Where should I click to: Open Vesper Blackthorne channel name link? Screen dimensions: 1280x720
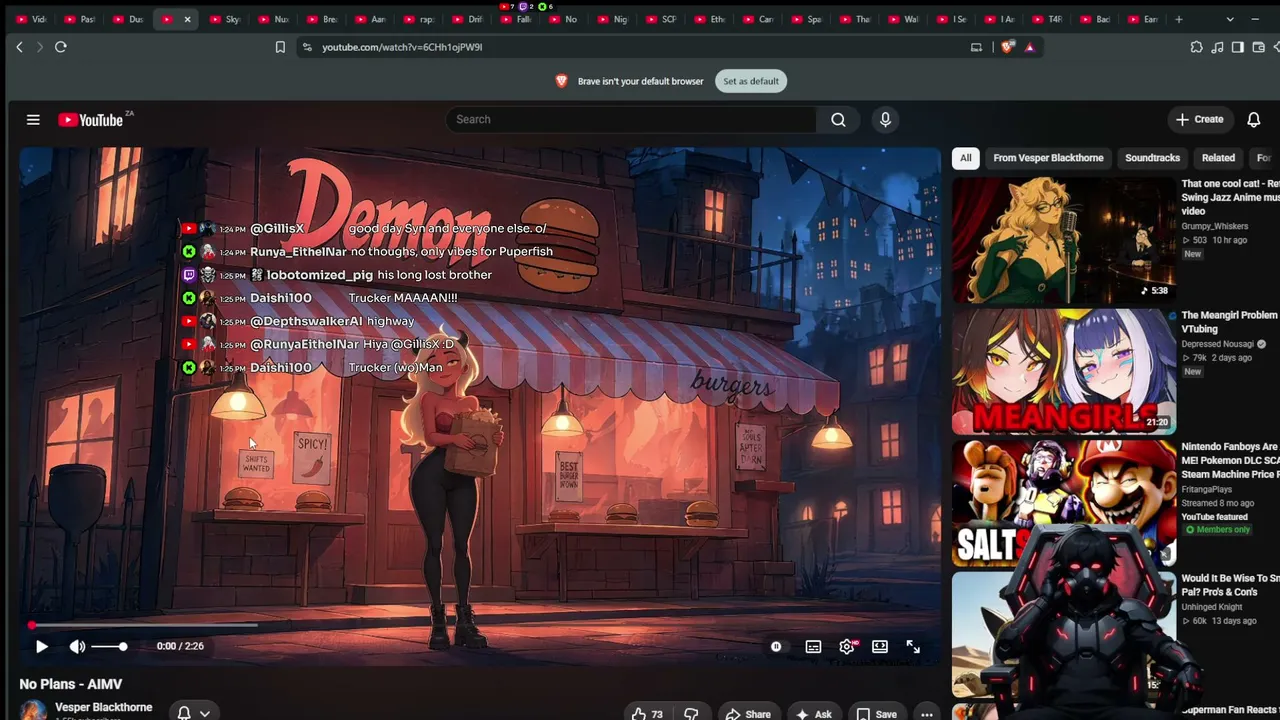tap(104, 707)
